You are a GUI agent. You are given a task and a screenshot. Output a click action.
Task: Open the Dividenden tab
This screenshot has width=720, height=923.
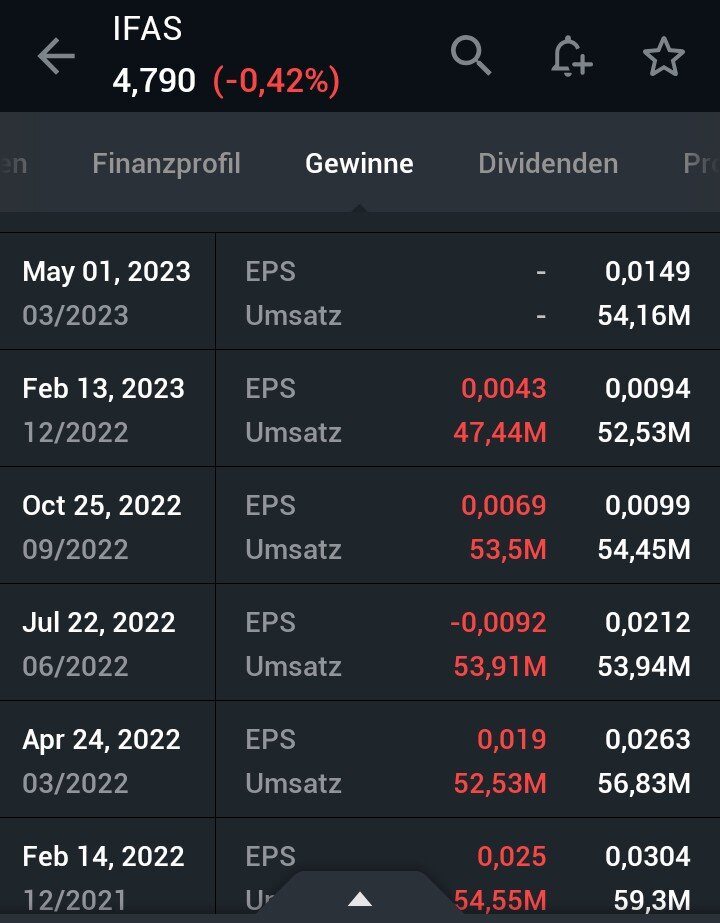pos(548,163)
